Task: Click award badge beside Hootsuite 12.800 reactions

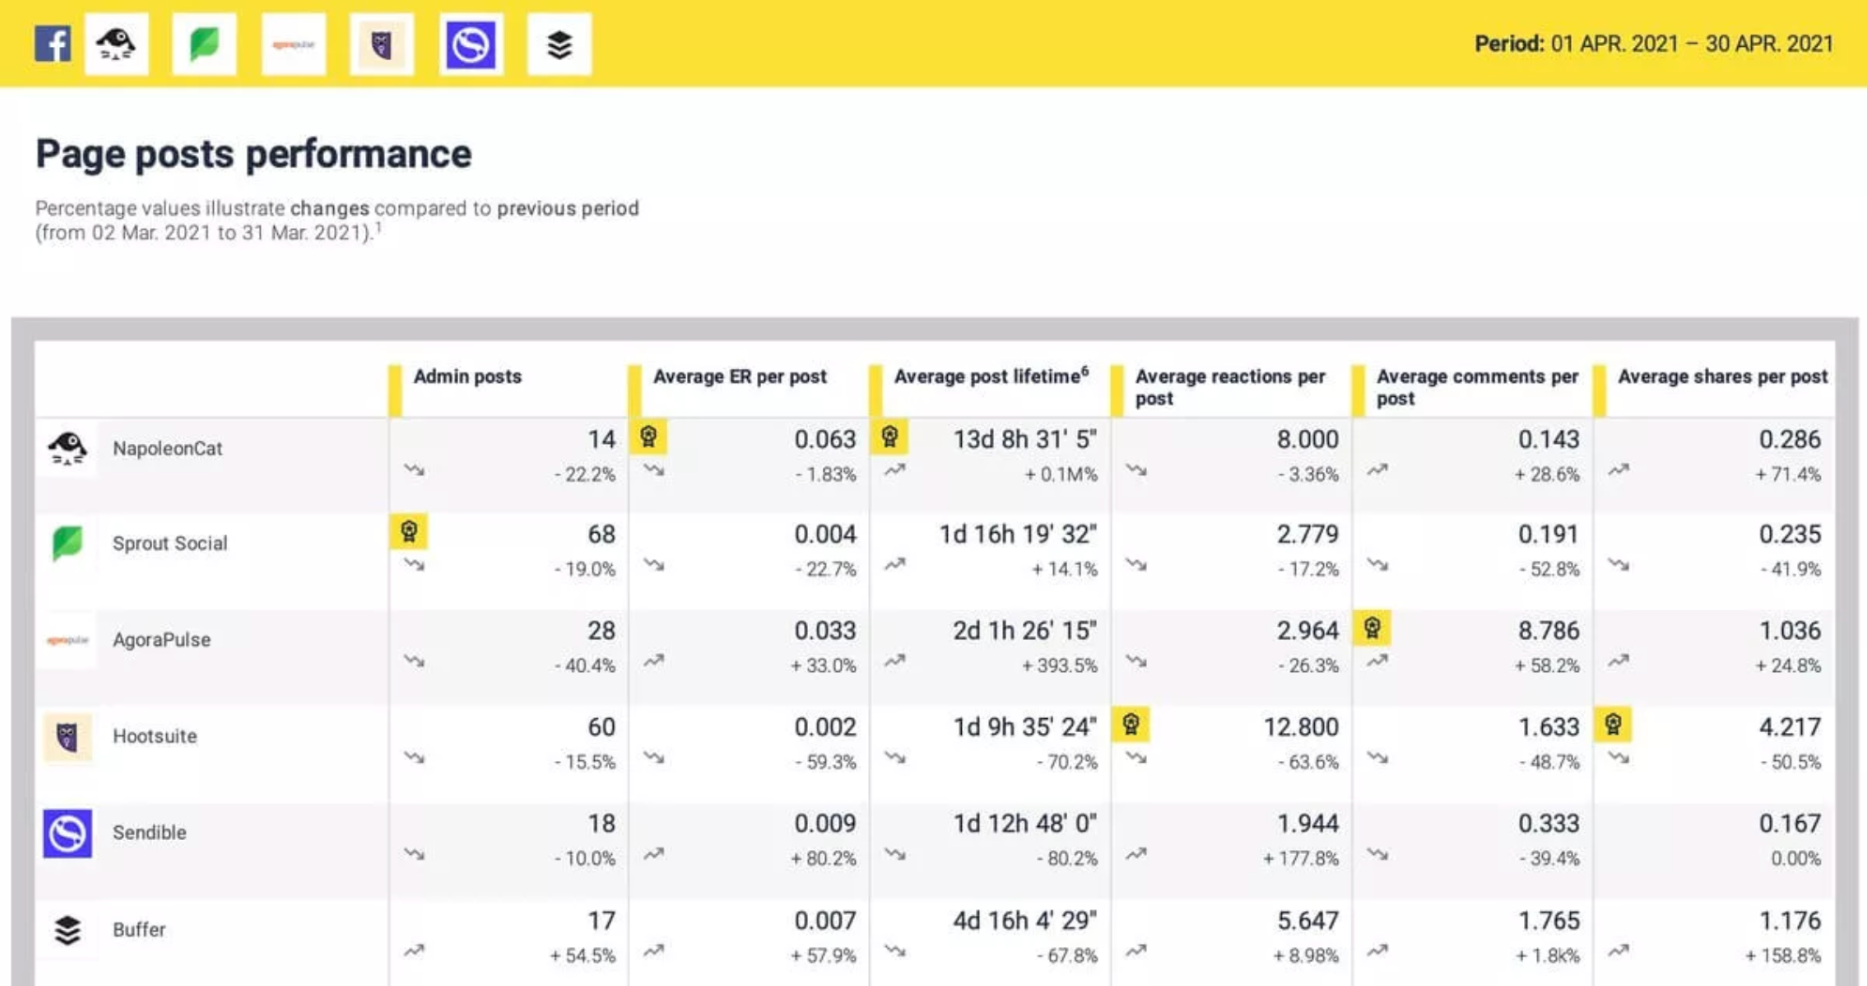Action: pos(1131,724)
